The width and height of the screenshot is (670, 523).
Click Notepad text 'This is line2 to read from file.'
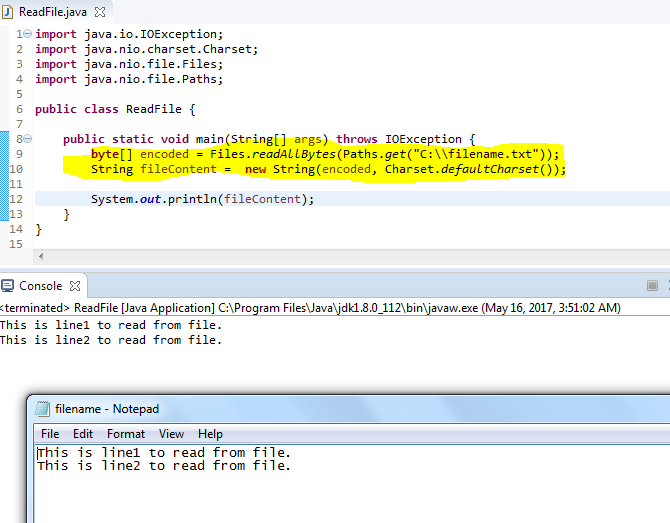[164, 465]
